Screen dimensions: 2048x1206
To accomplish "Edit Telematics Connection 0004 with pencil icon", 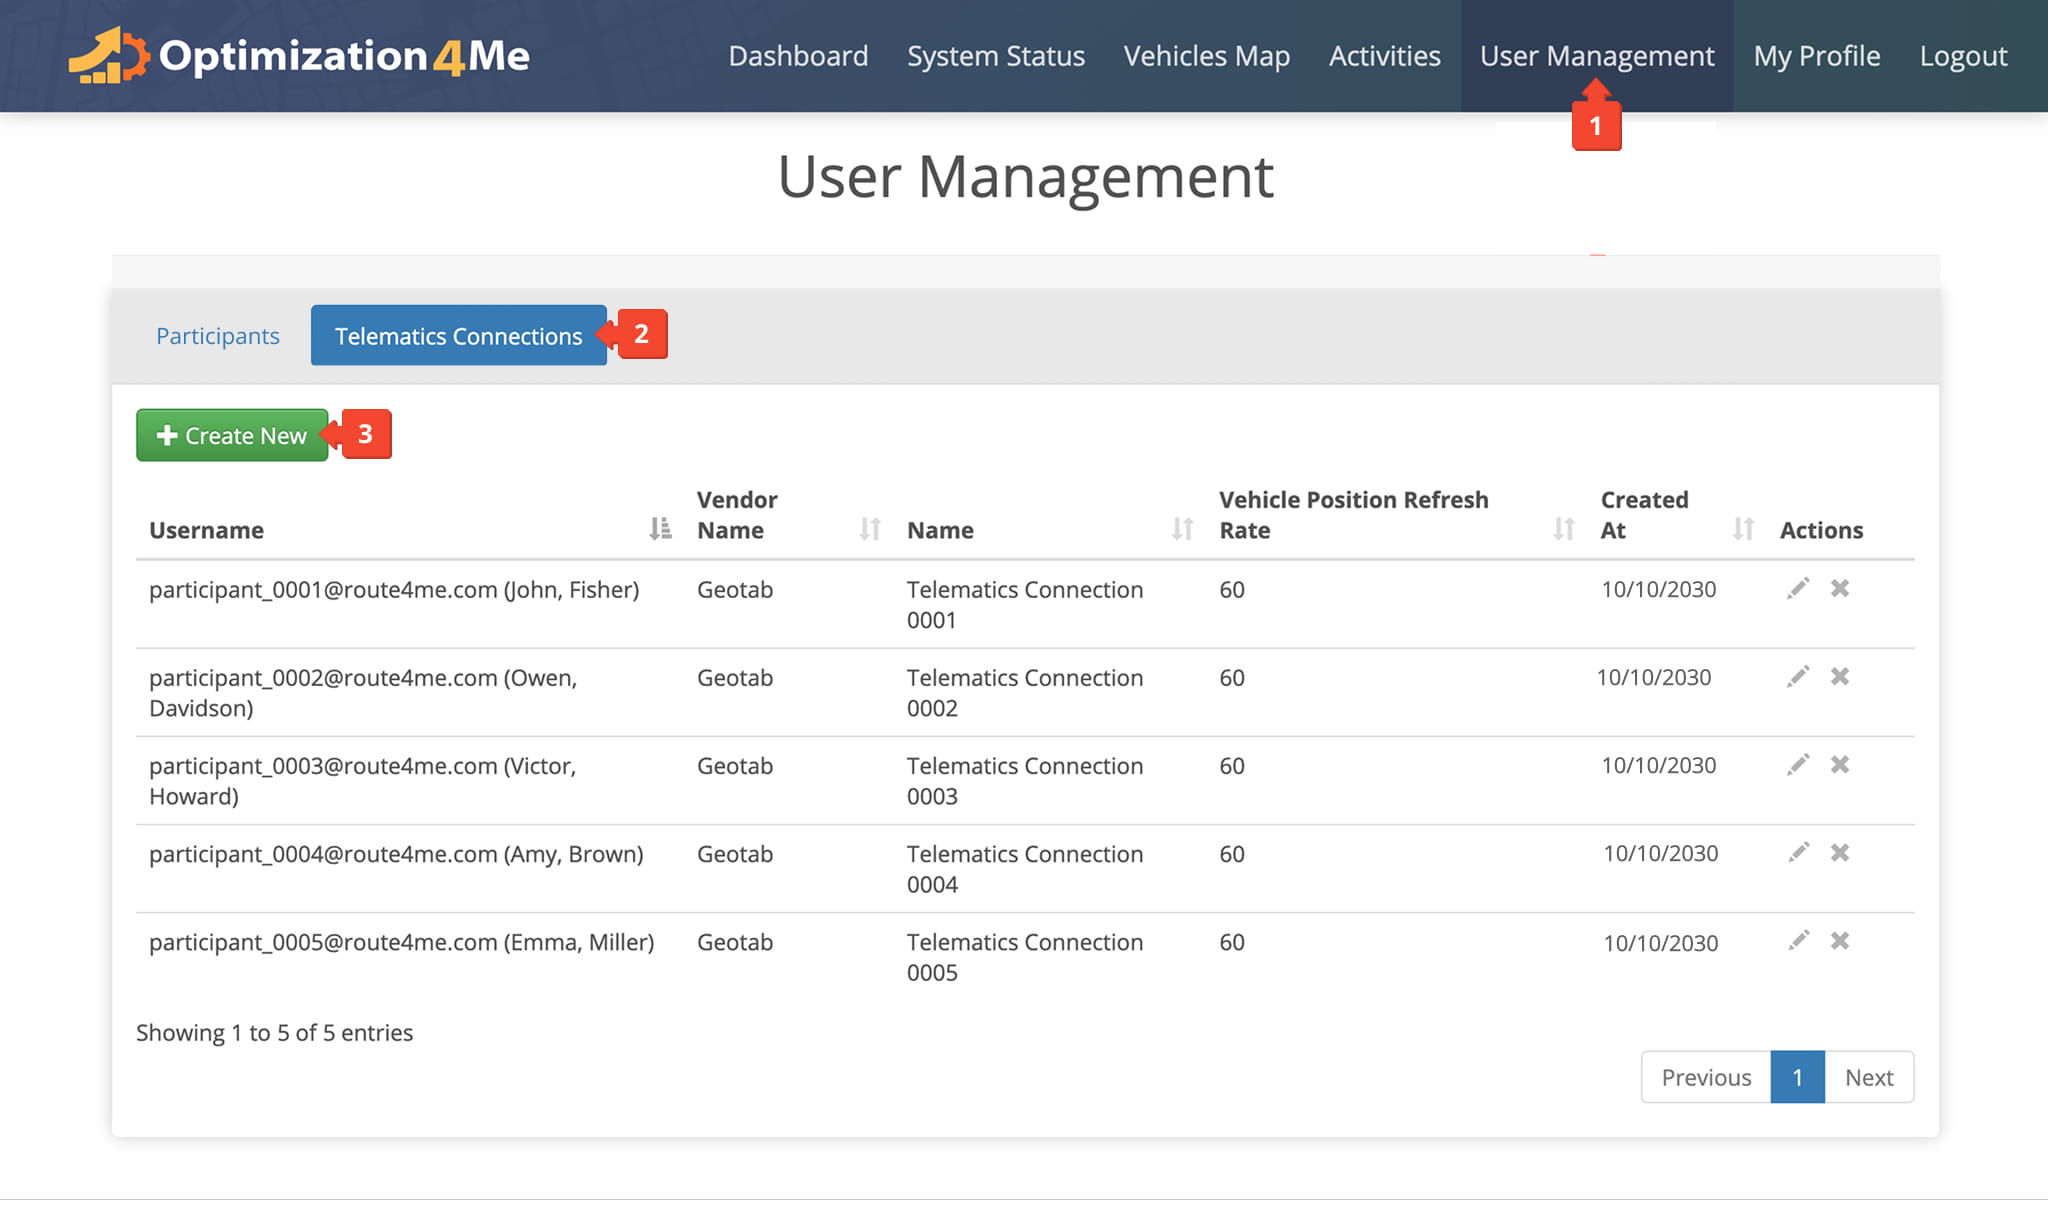I will pos(1798,852).
